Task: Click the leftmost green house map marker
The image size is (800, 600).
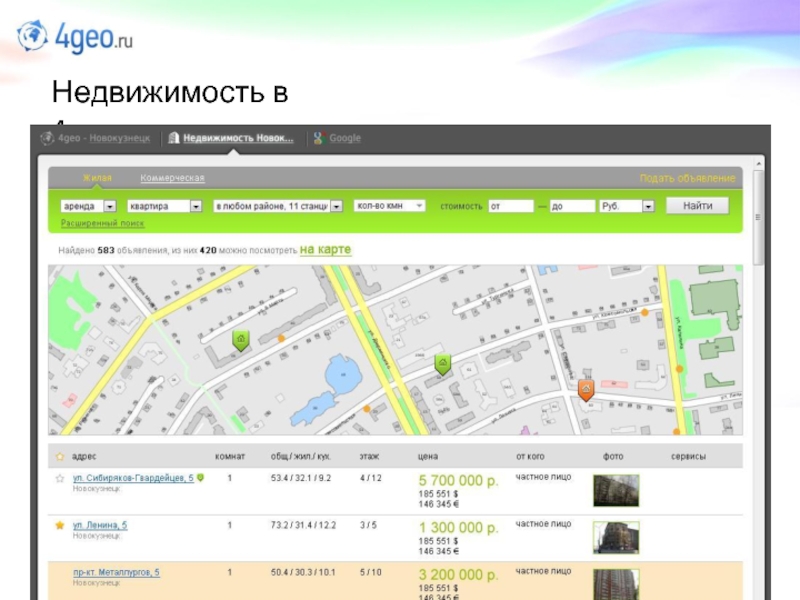Action: click(240, 341)
